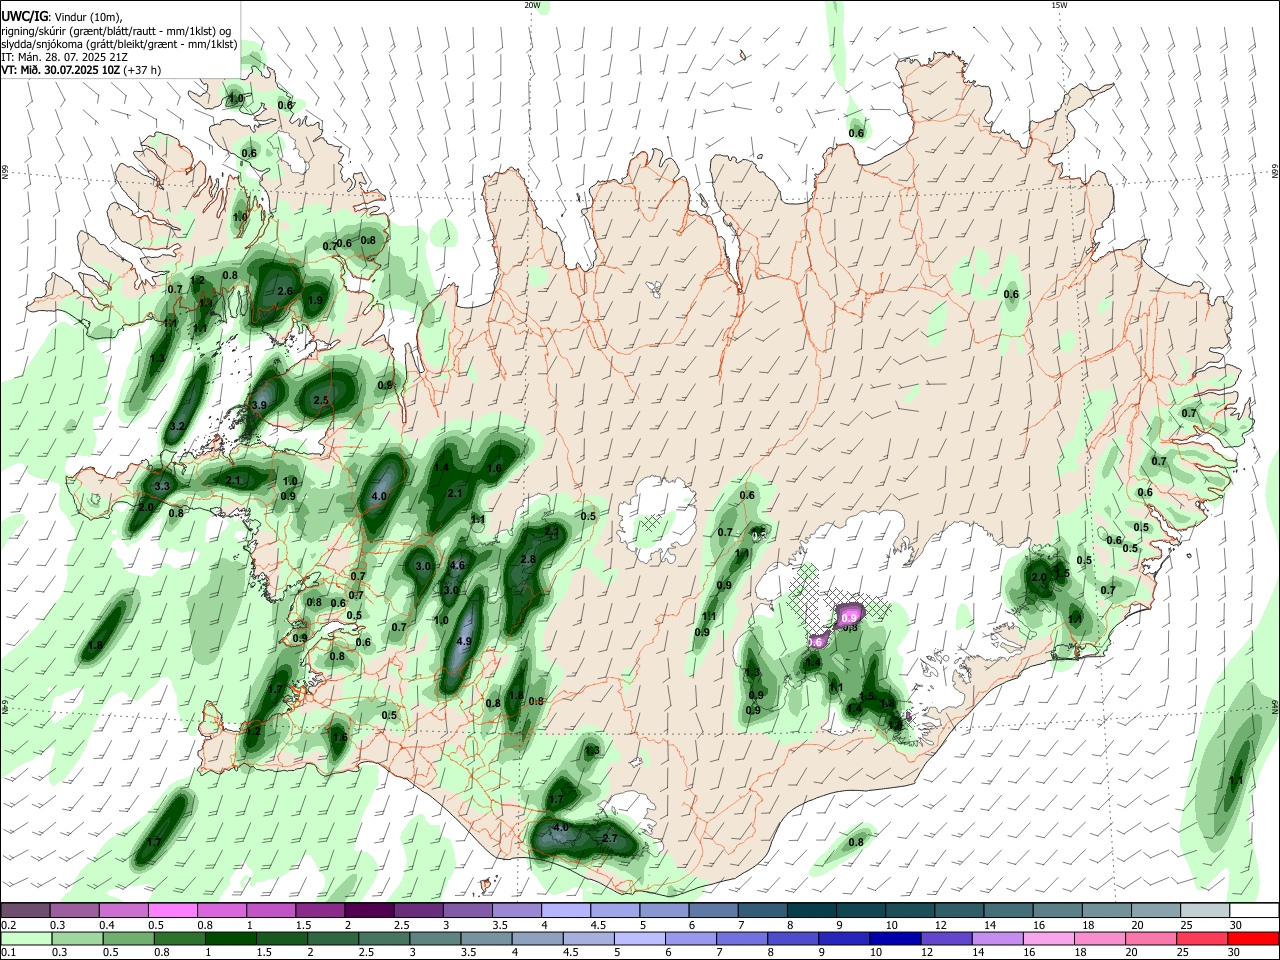
Task: Click the "4.9" precipitation value on the map
Action: click(x=464, y=641)
